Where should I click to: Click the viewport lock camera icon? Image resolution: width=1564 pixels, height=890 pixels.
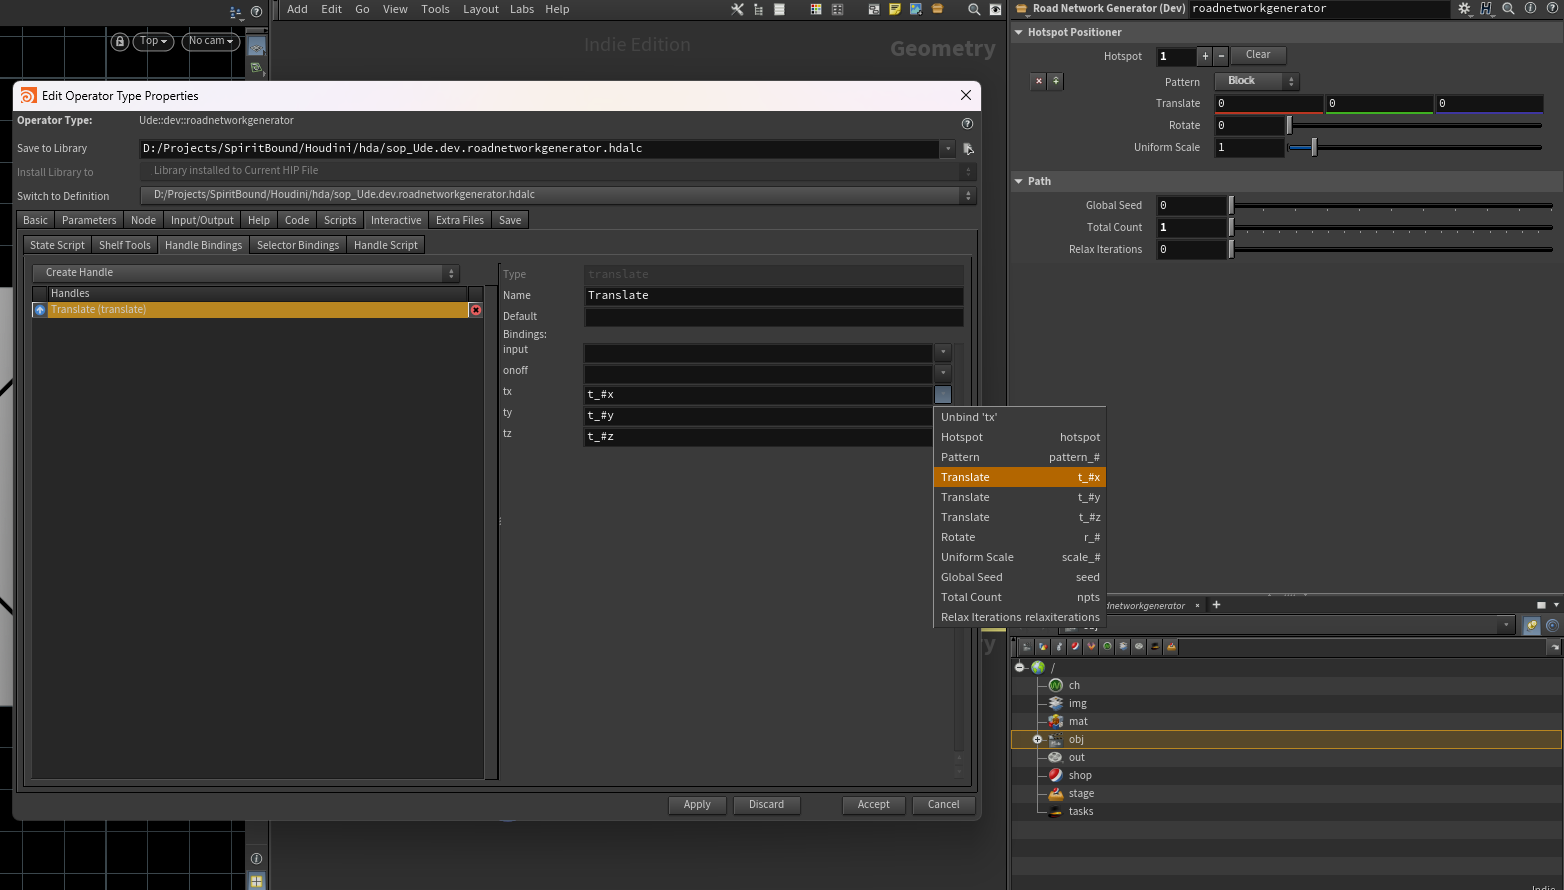[x=120, y=41]
